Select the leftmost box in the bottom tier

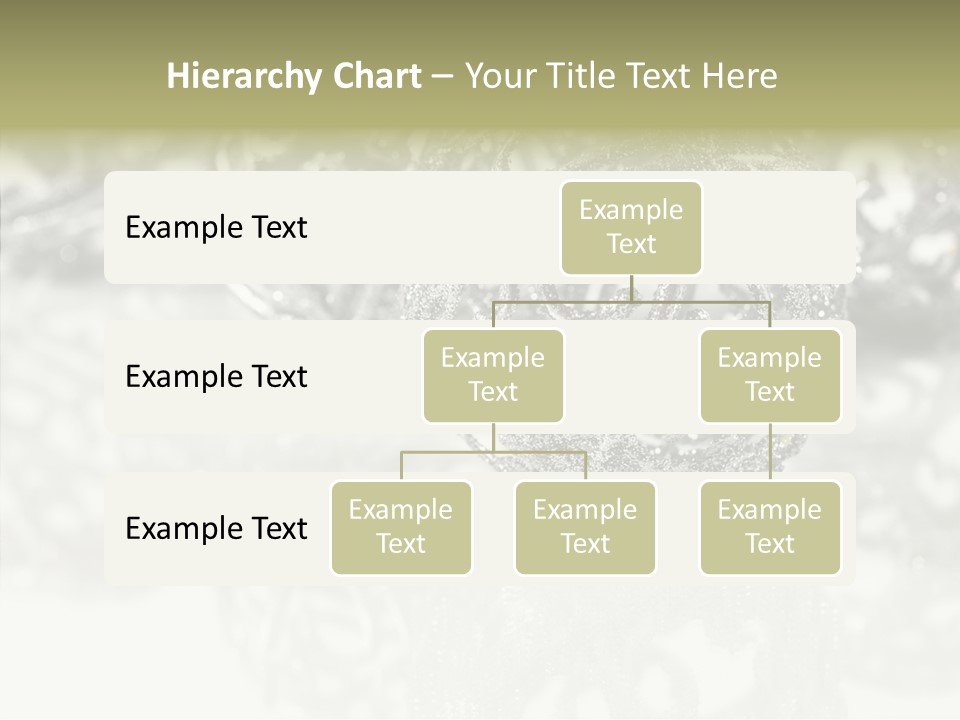click(x=401, y=527)
